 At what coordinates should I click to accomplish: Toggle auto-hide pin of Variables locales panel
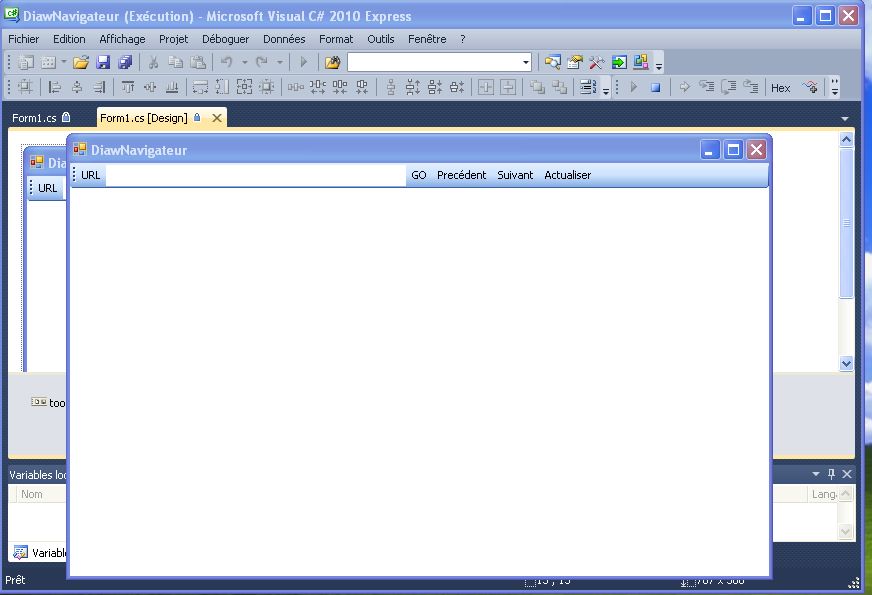pyautogui.click(x=831, y=474)
